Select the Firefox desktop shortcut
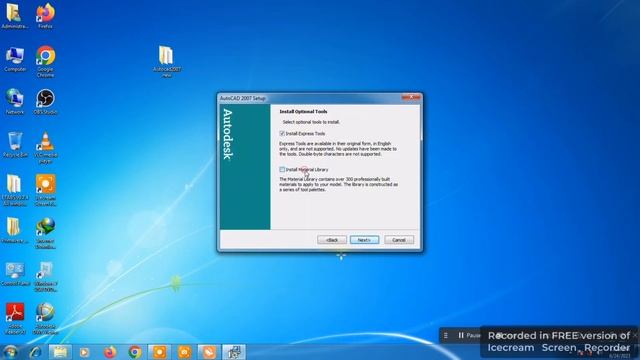This screenshot has width=640, height=360. [x=45, y=16]
